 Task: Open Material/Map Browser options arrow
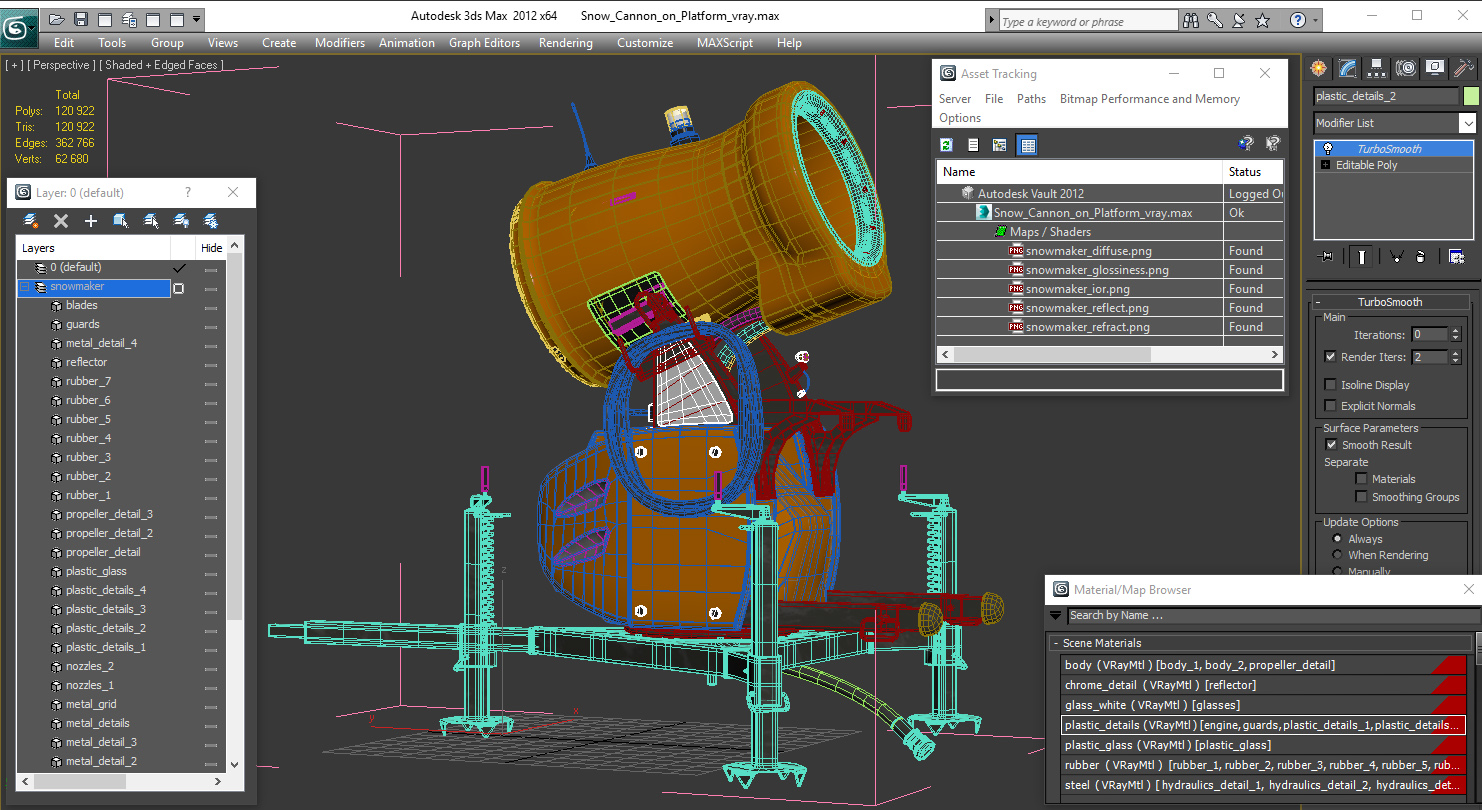(1056, 616)
